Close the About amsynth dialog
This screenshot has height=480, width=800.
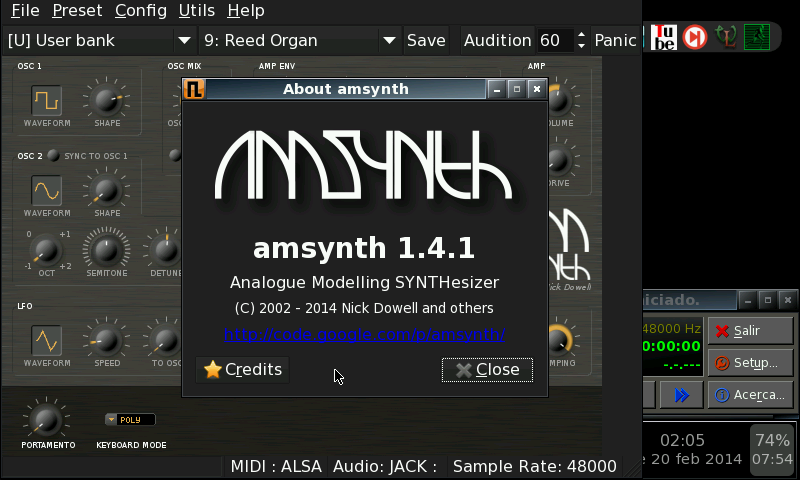click(487, 370)
